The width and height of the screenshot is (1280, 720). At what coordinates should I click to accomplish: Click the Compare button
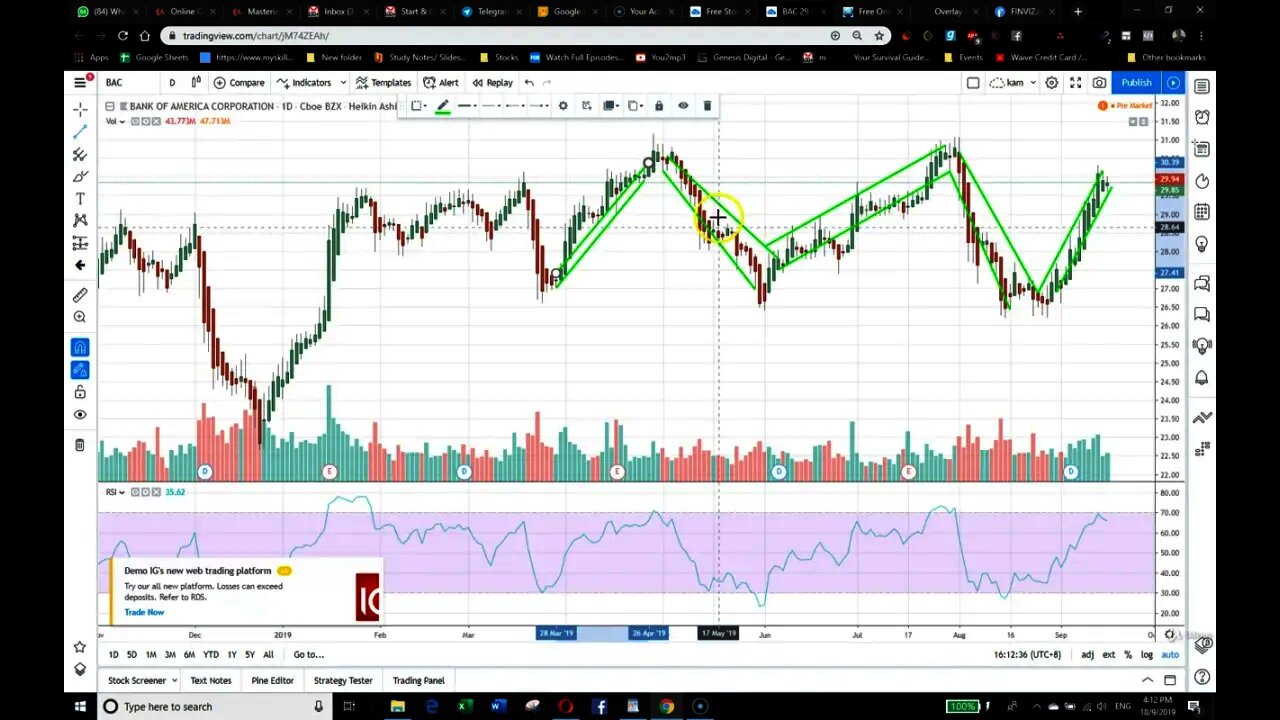coord(239,82)
